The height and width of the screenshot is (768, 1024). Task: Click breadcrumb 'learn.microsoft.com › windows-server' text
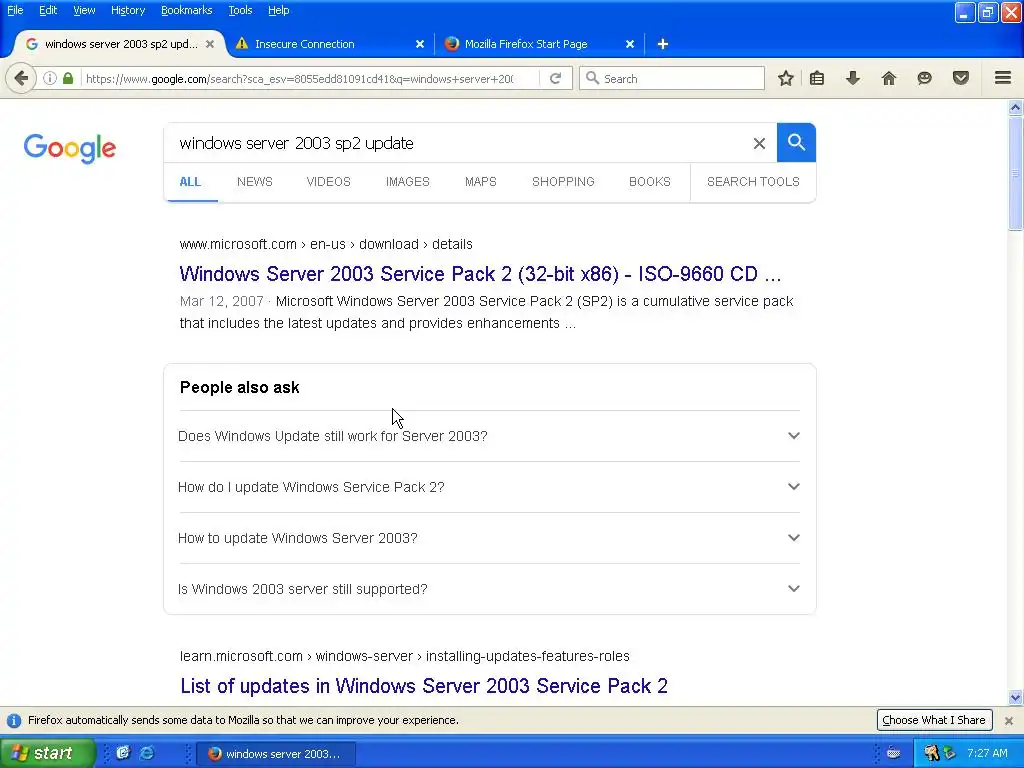(x=296, y=656)
